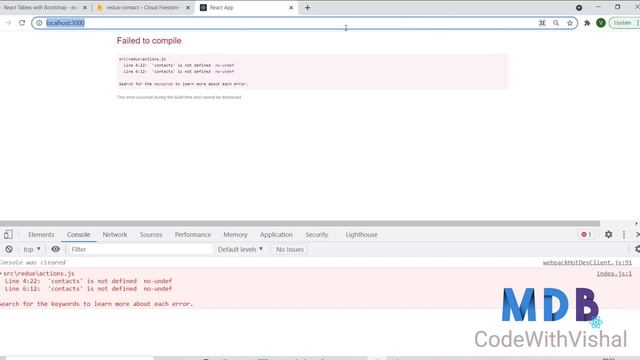
Task: Reload the localhost page
Action: tap(22, 23)
